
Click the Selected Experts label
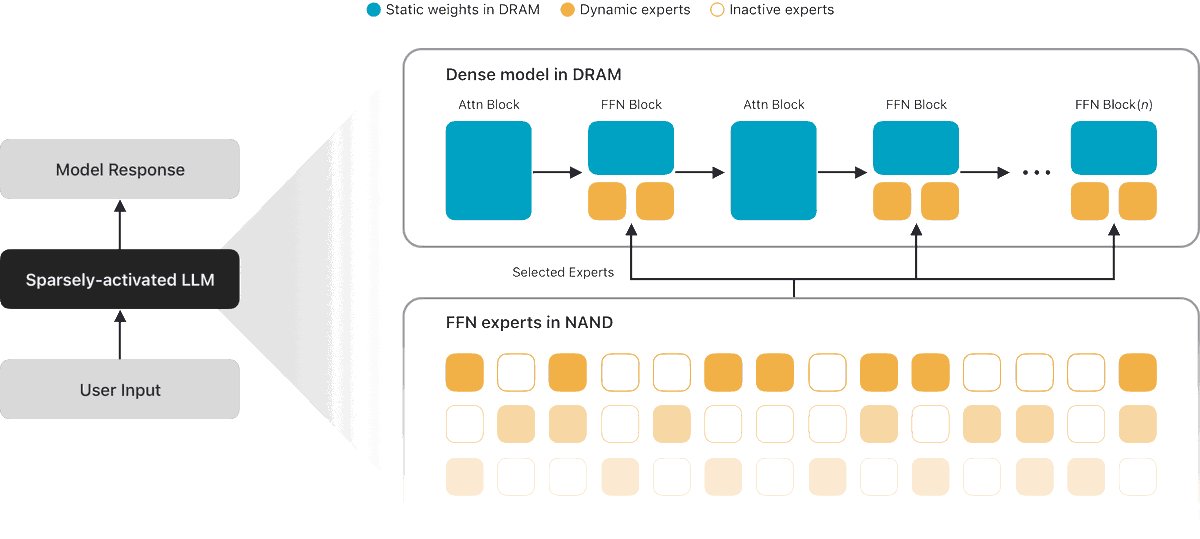[563, 272]
